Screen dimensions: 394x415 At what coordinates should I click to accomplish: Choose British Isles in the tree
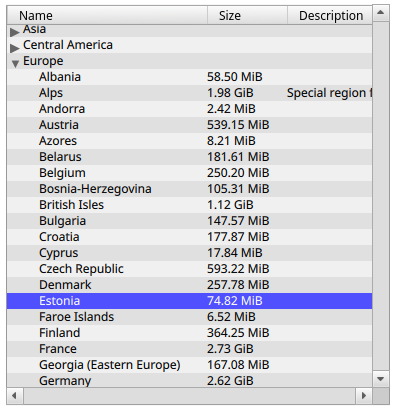(x=189, y=205)
